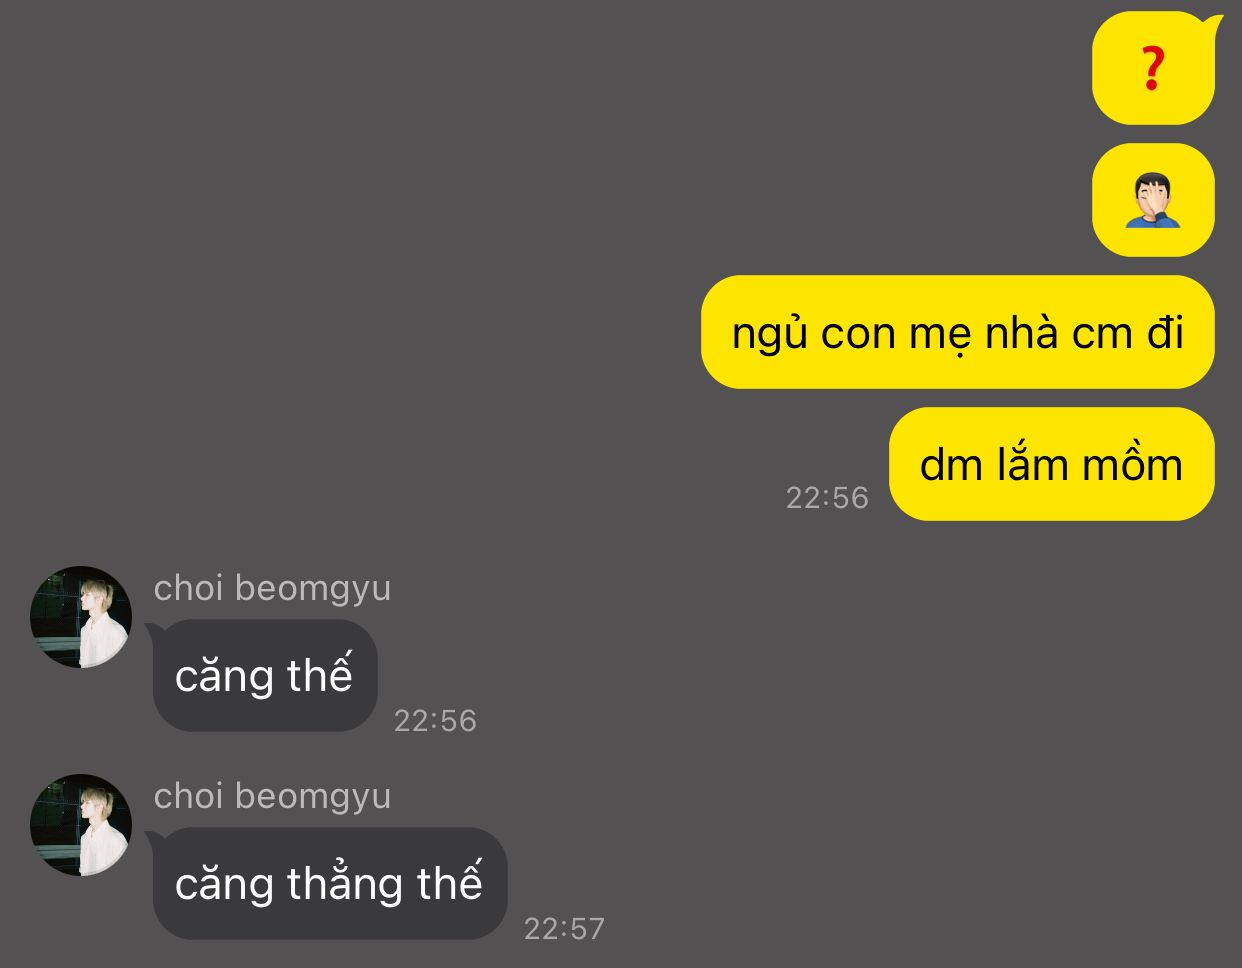Click the choi beomgyu name above 'căng thẳng thế'
The width and height of the screenshot is (1242, 968).
click(272, 796)
